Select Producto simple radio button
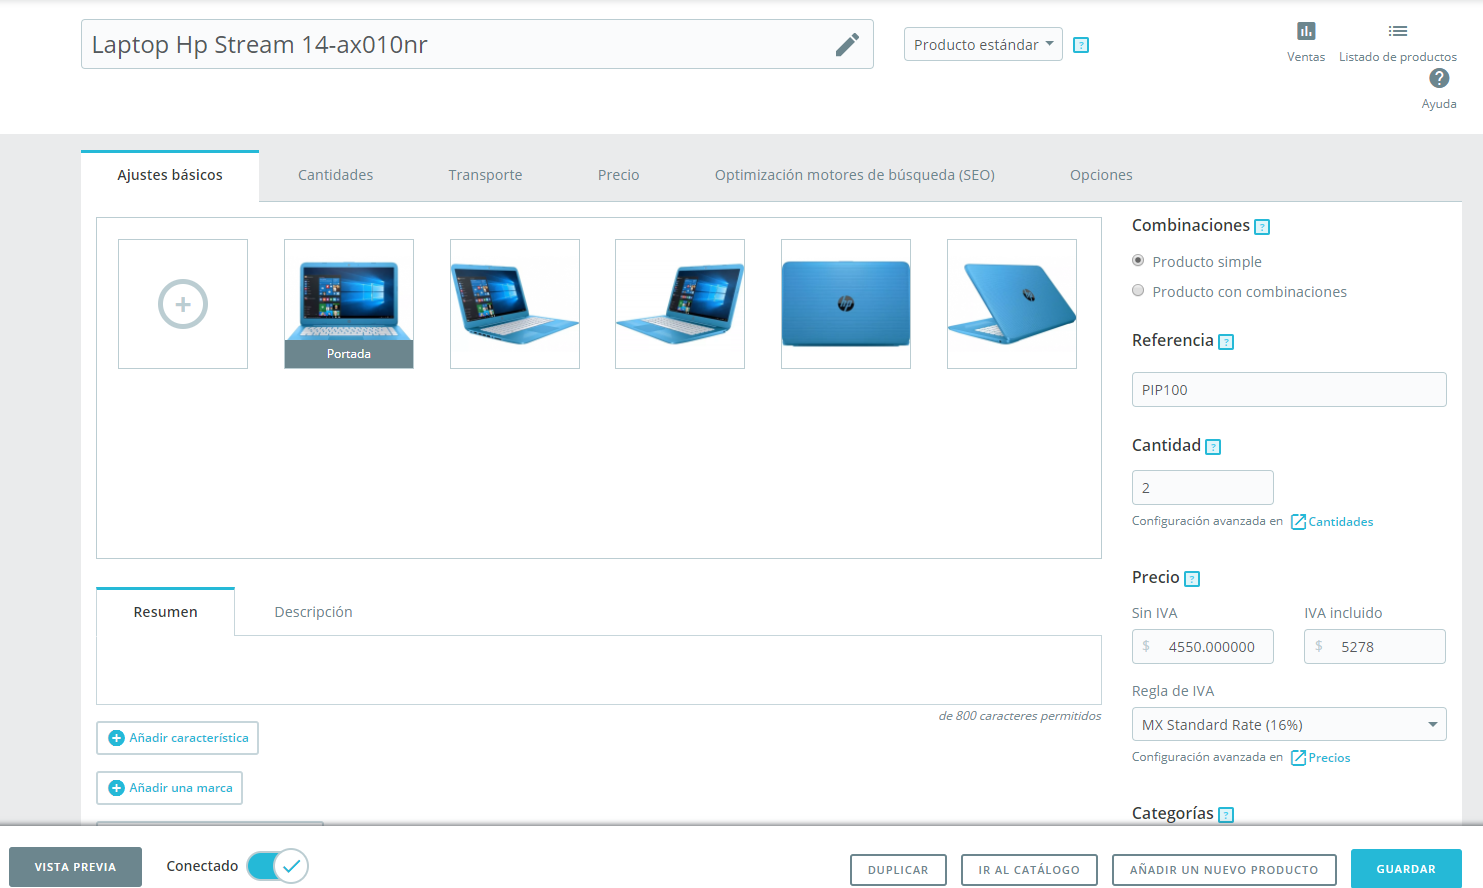Image resolution: width=1483 pixels, height=888 pixels. 1138,261
